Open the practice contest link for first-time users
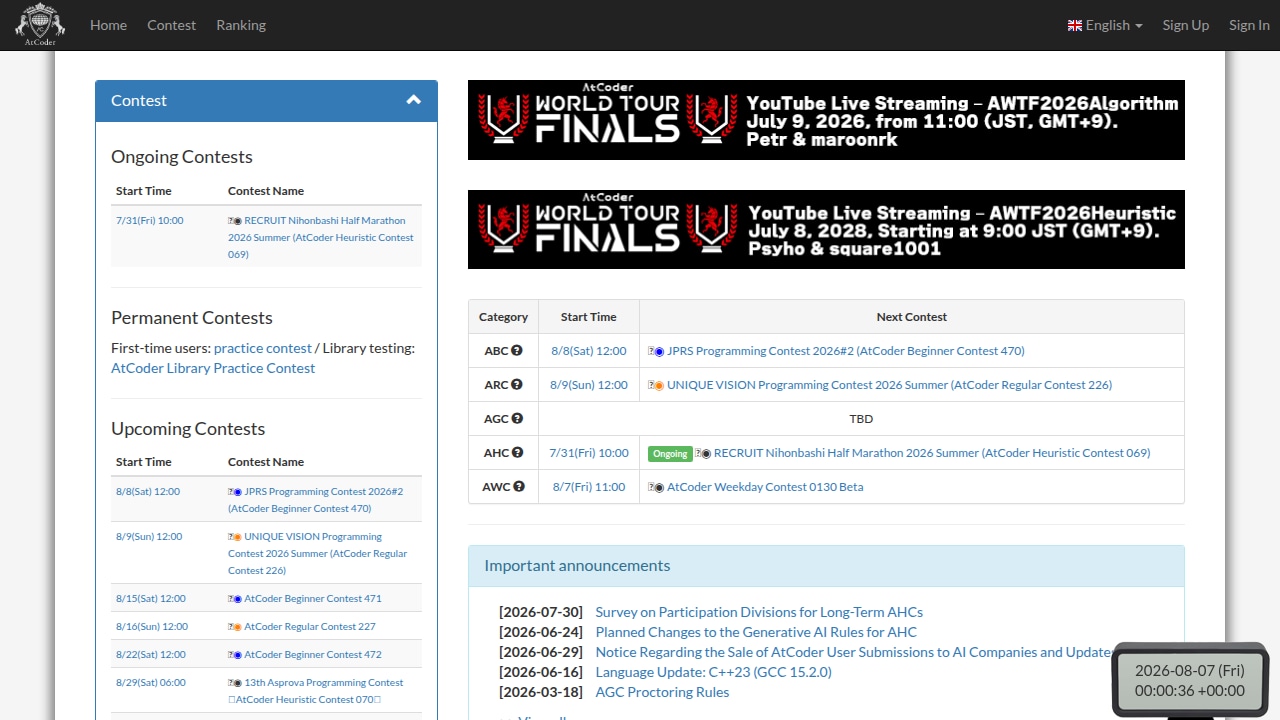 pyautogui.click(x=263, y=348)
